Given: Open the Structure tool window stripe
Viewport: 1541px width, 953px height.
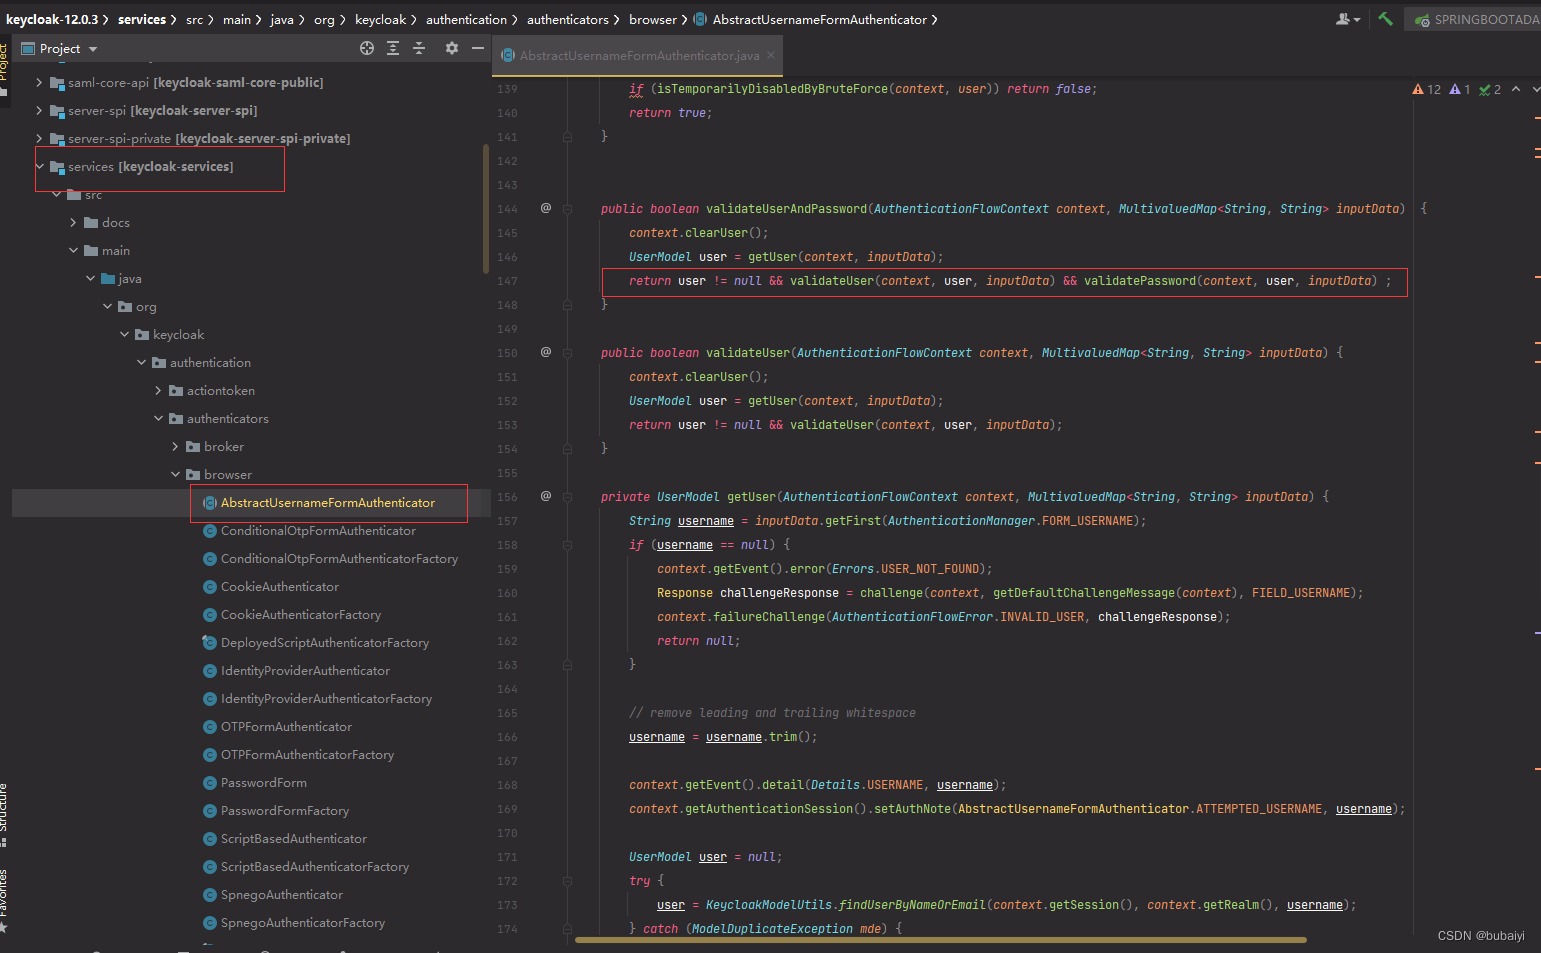Looking at the screenshot, I should point(4,815).
